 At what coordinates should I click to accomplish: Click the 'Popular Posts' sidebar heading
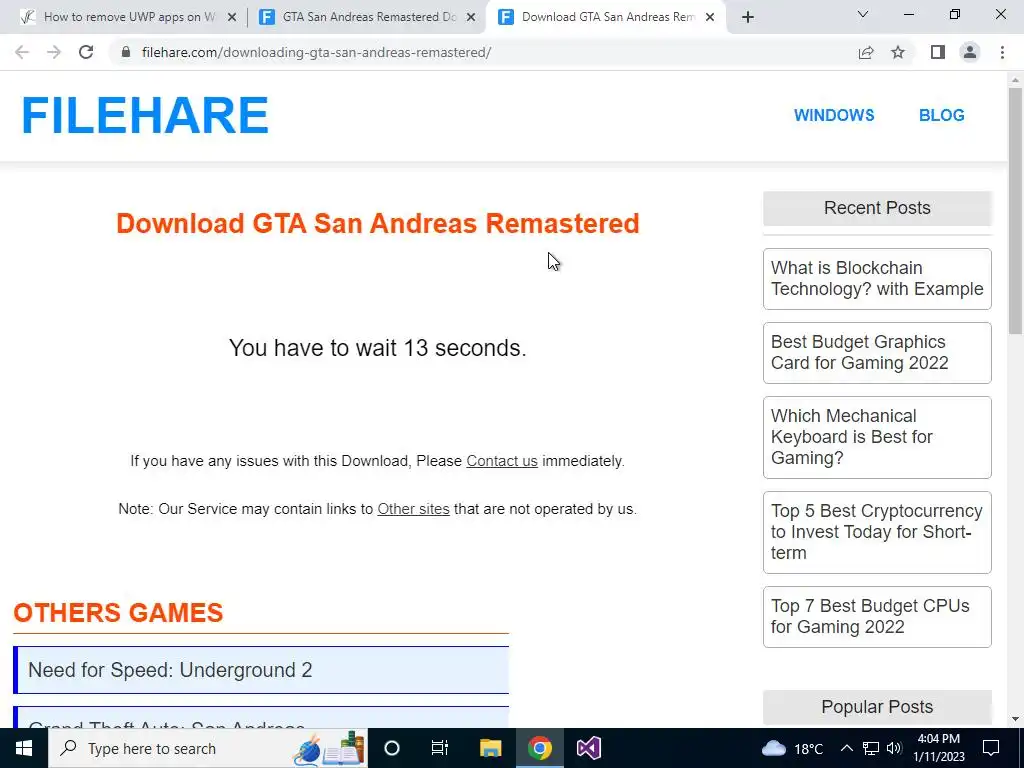click(x=877, y=707)
